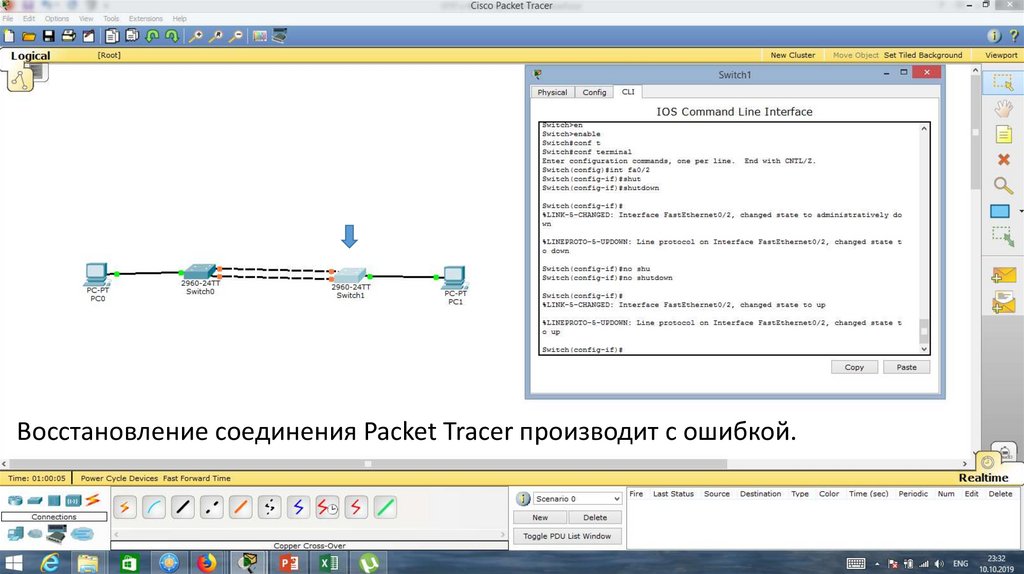Select the Switch1 device on the workspace
Screen dimensions: 1024x574
[x=351, y=276]
